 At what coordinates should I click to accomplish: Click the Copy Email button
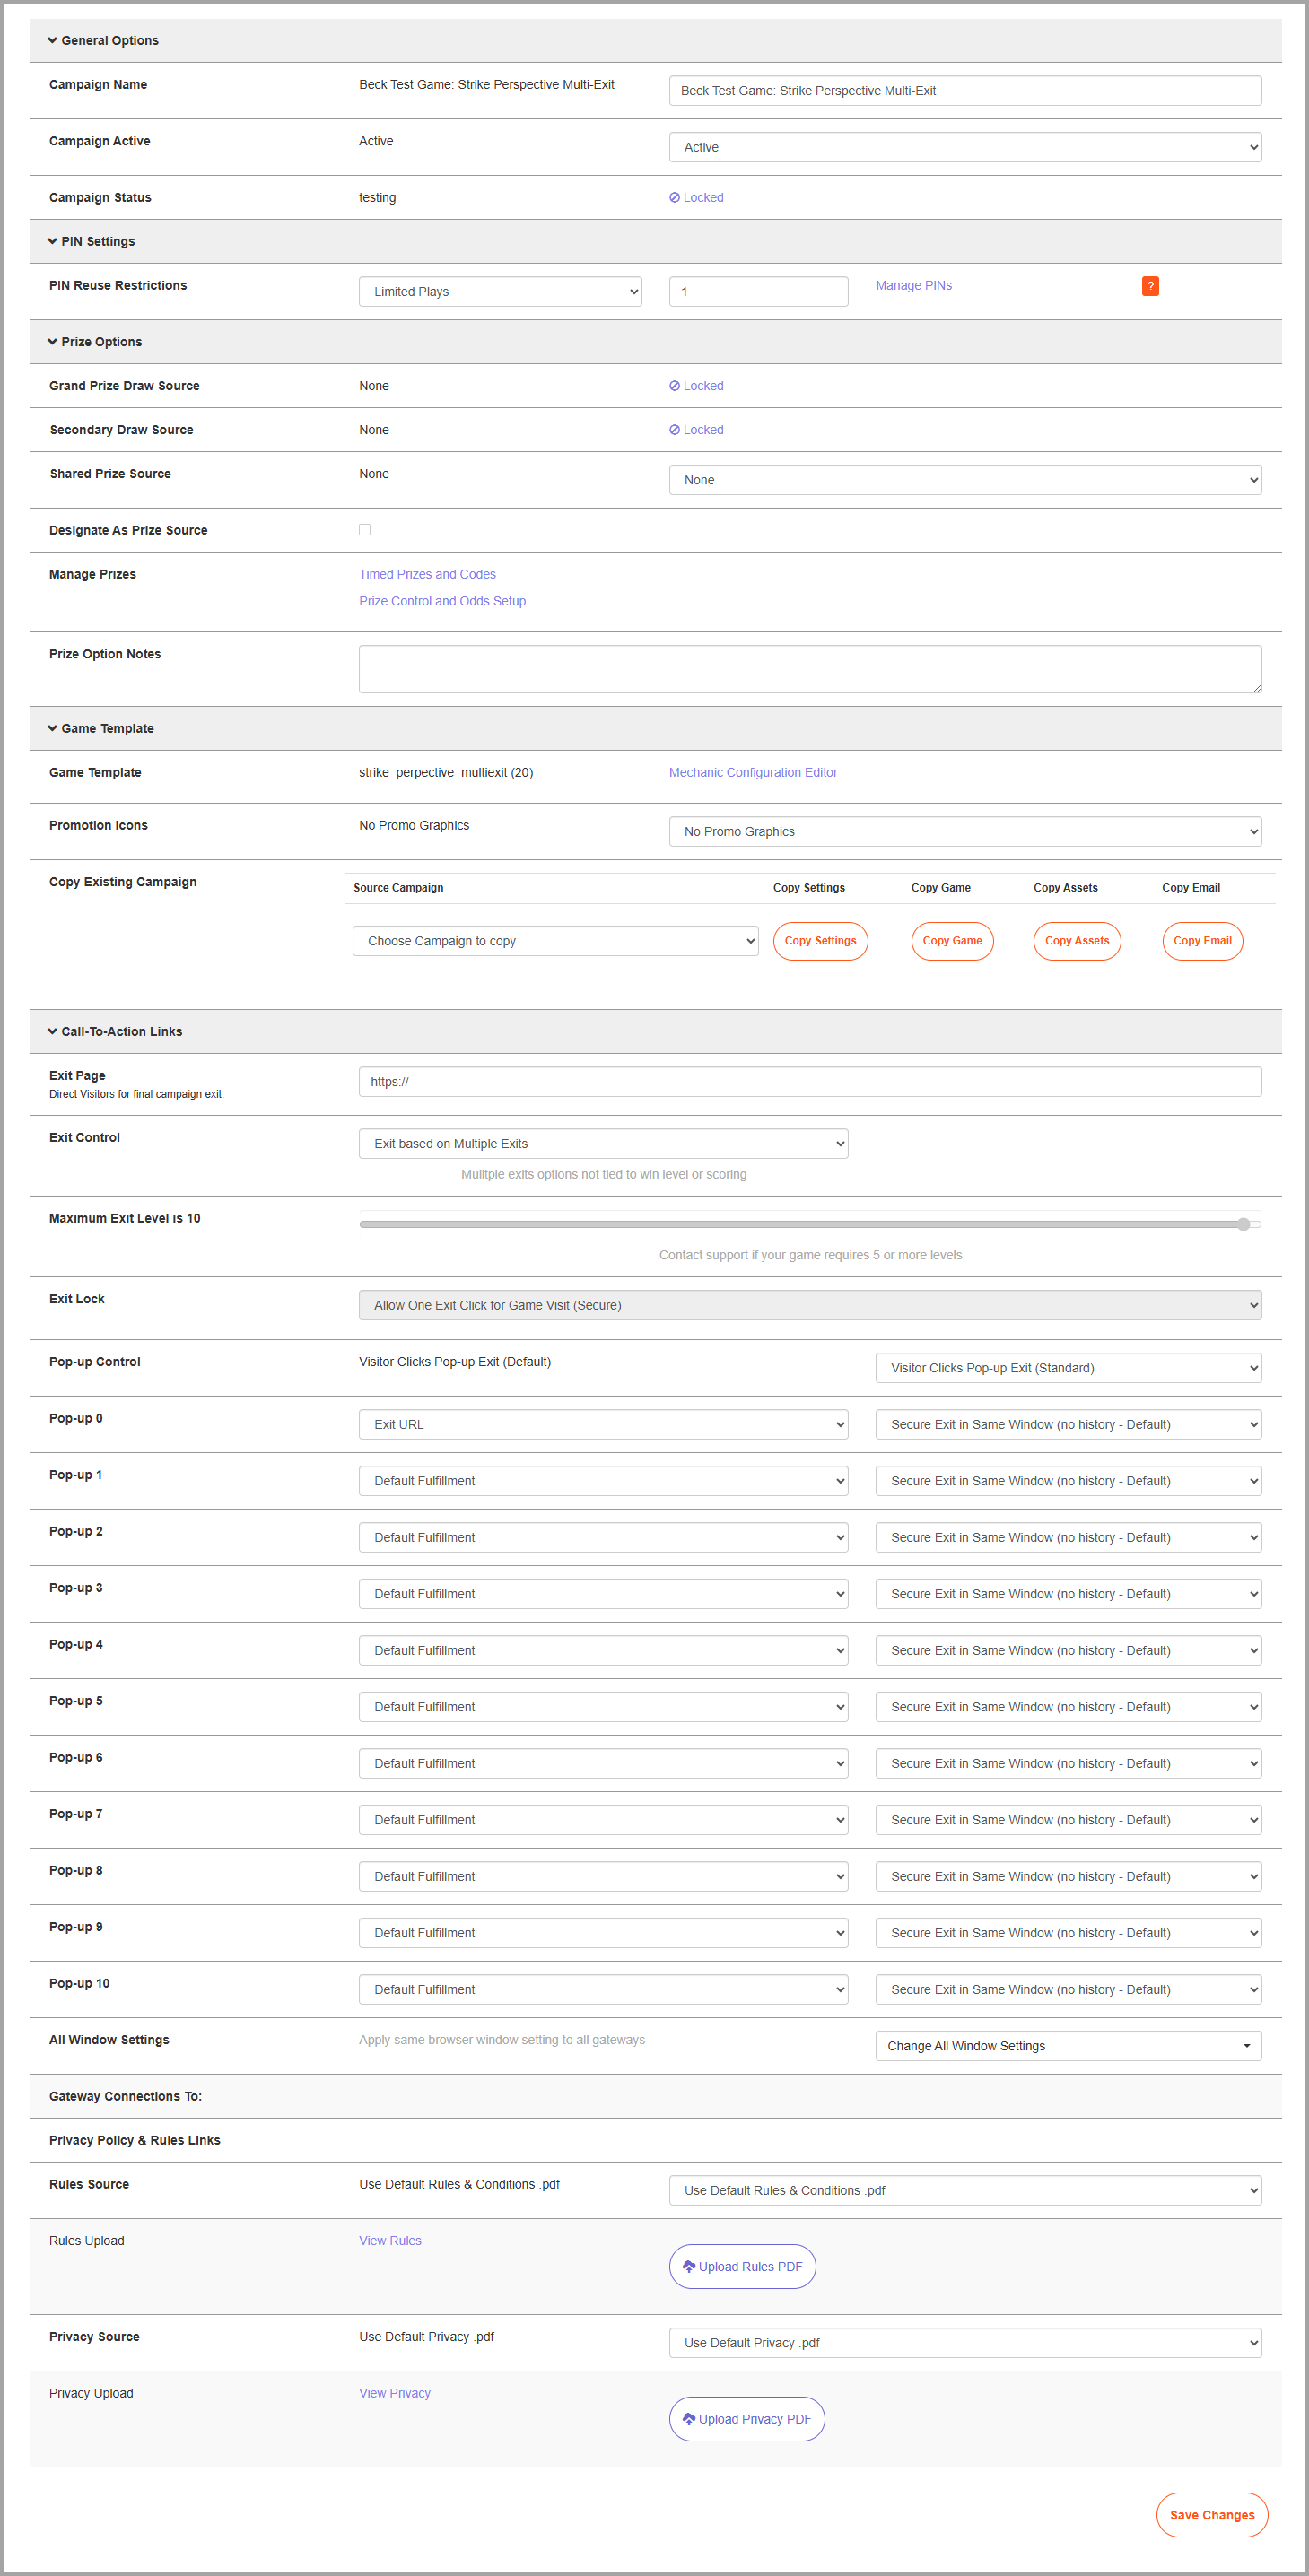point(1202,941)
